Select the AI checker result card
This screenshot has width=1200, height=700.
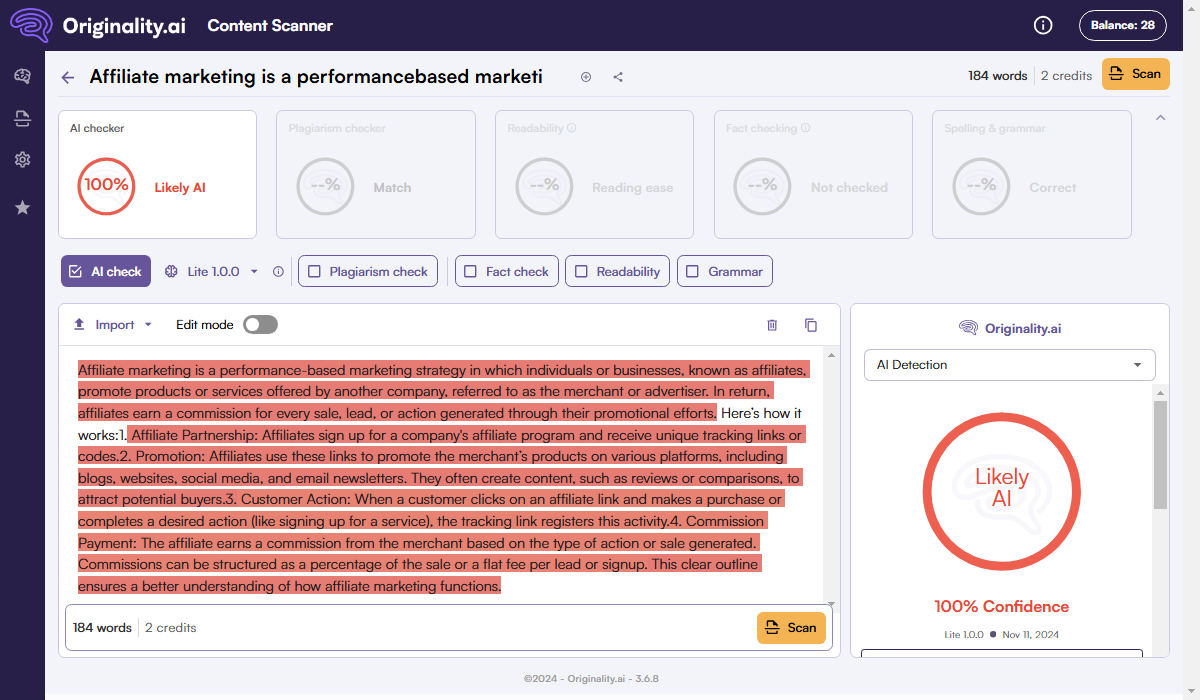[157, 175]
